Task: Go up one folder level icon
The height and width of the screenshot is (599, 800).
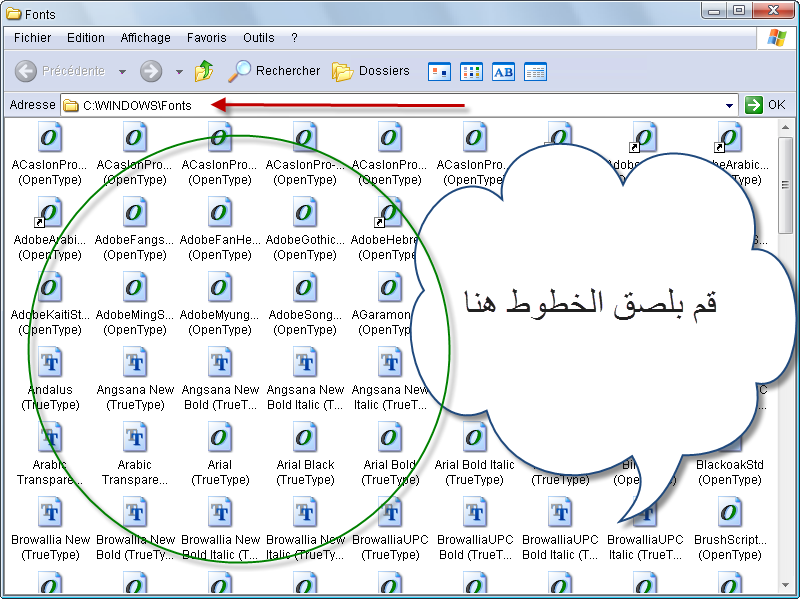Action: point(204,71)
